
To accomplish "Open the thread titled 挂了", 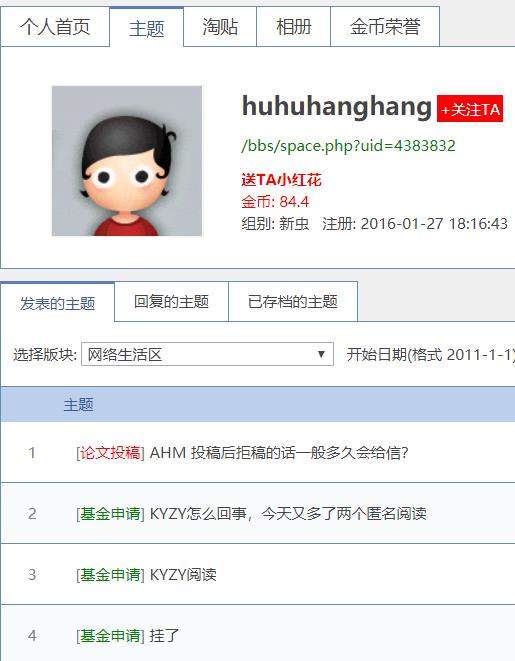I will pyautogui.click(x=164, y=635).
